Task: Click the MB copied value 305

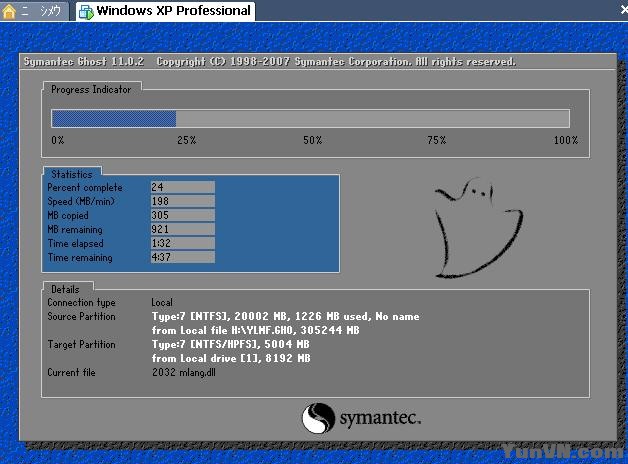Action: (x=183, y=215)
